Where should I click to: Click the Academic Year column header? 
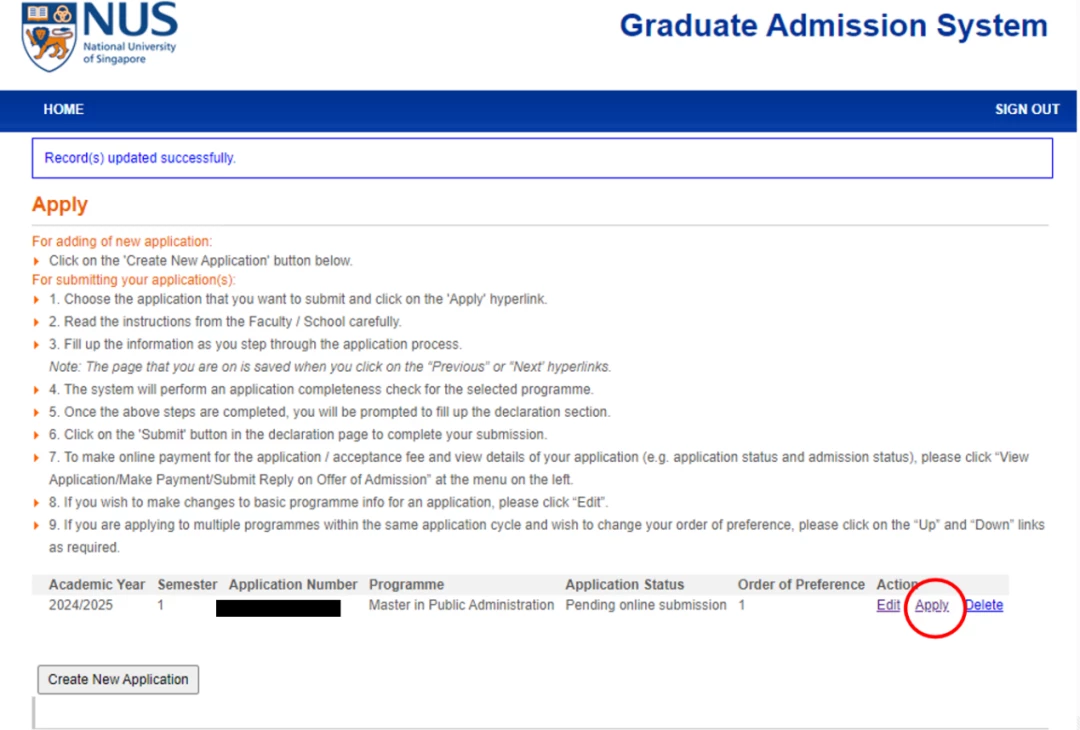point(96,585)
